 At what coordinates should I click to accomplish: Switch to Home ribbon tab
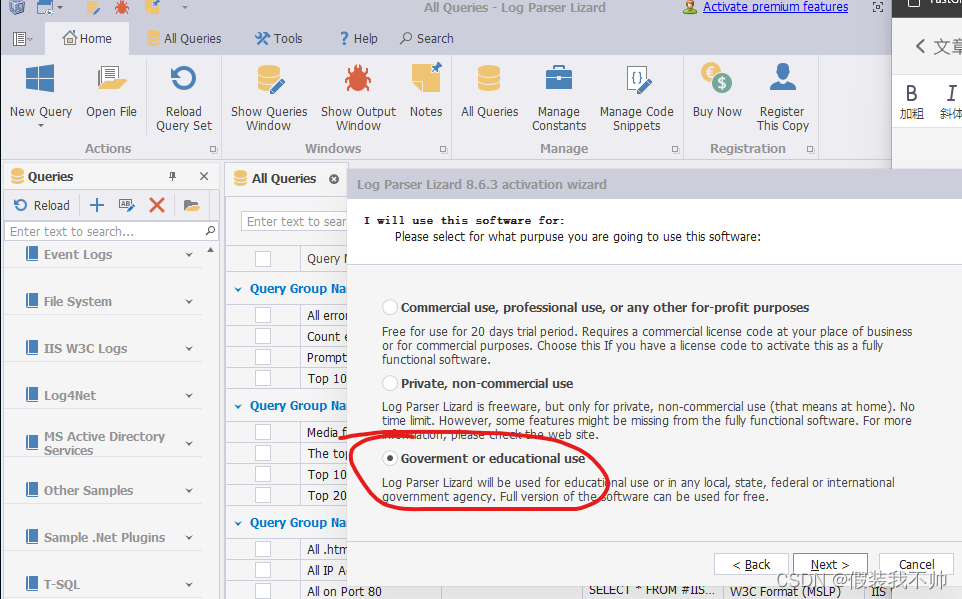coord(87,39)
